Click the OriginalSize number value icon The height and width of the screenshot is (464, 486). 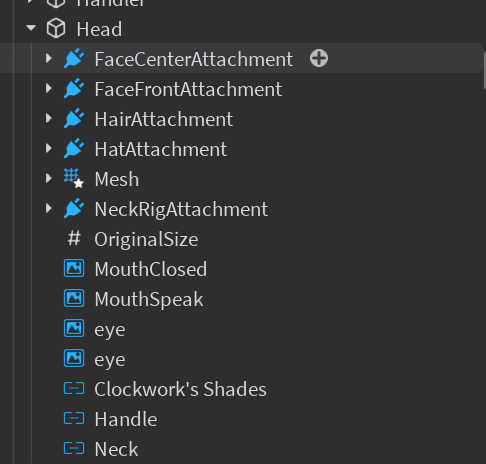click(74, 239)
